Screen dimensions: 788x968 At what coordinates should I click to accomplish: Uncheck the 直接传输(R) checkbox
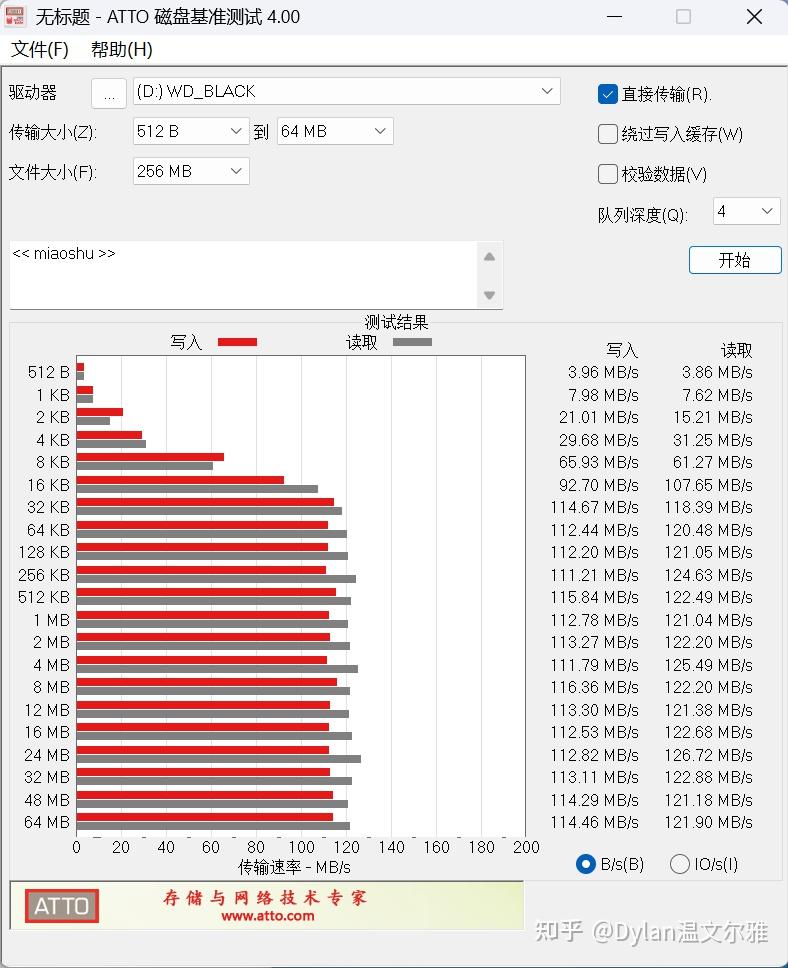tap(608, 94)
